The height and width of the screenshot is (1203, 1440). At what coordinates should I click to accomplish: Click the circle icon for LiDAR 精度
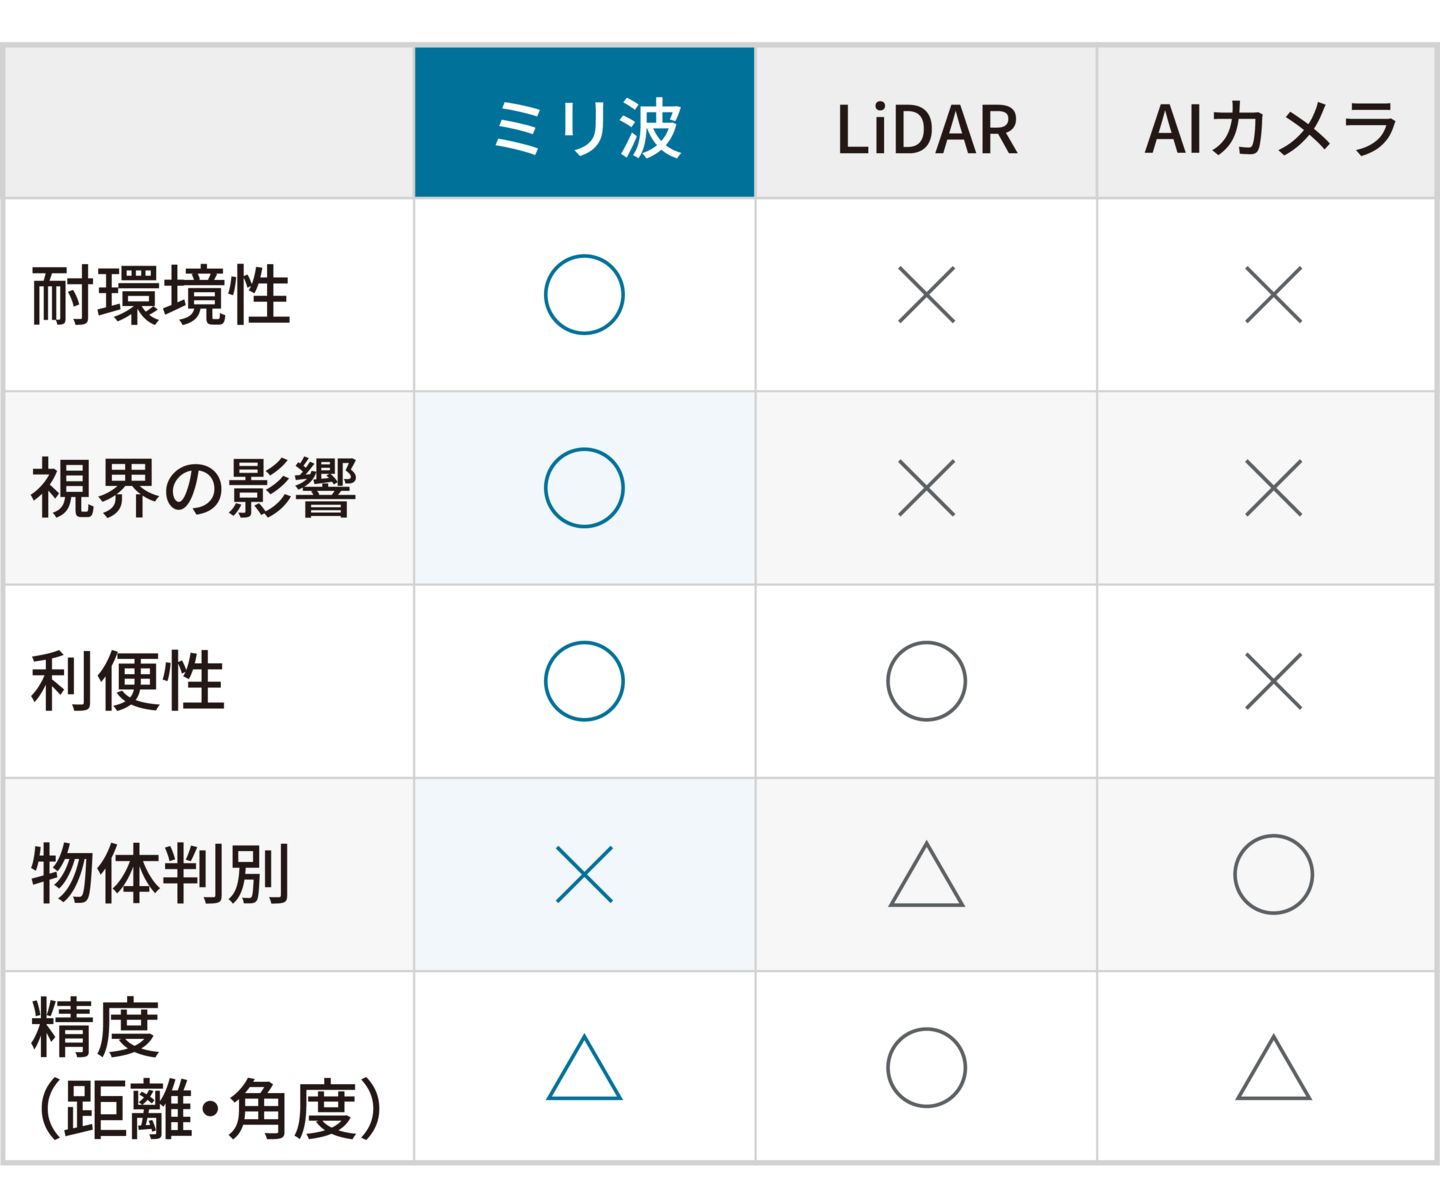[927, 1067]
